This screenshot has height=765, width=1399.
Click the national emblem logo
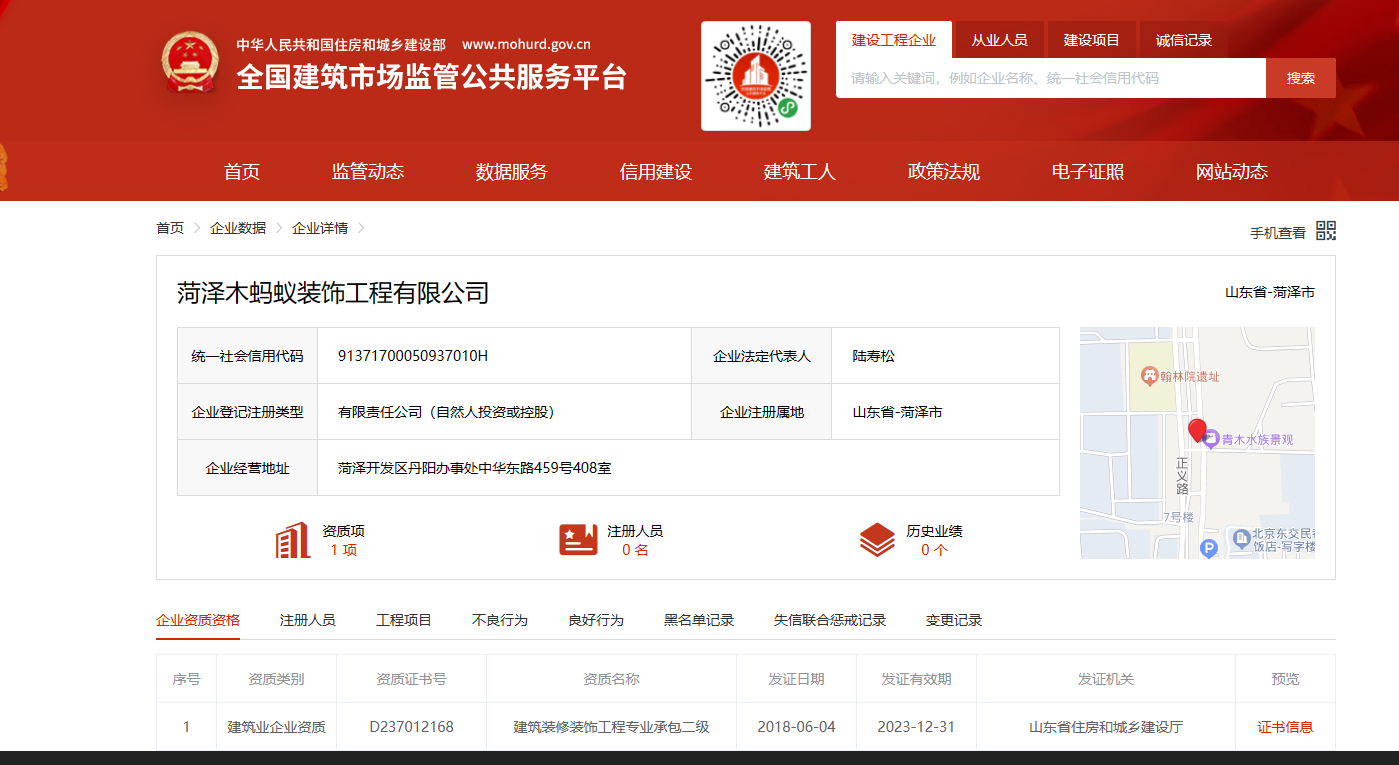pos(189,61)
